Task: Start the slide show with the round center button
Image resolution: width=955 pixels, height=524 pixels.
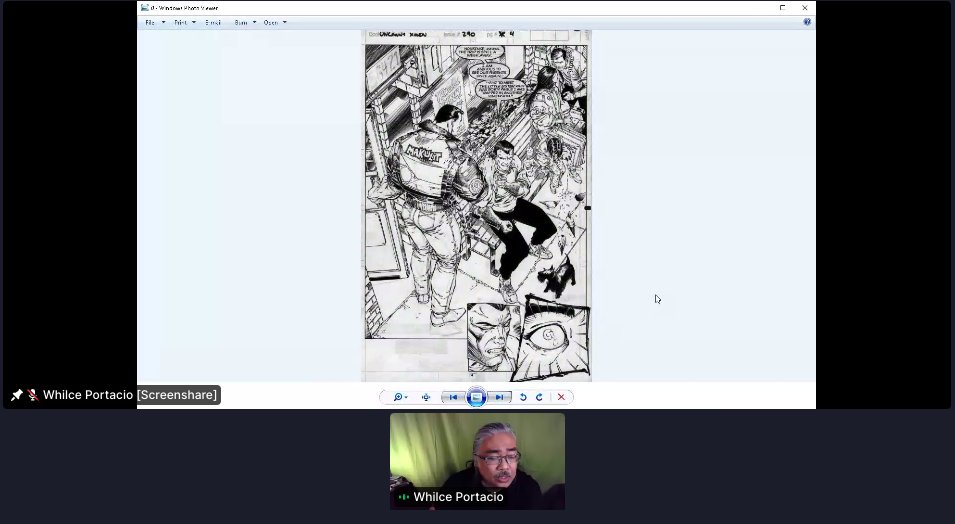Action: coord(476,397)
